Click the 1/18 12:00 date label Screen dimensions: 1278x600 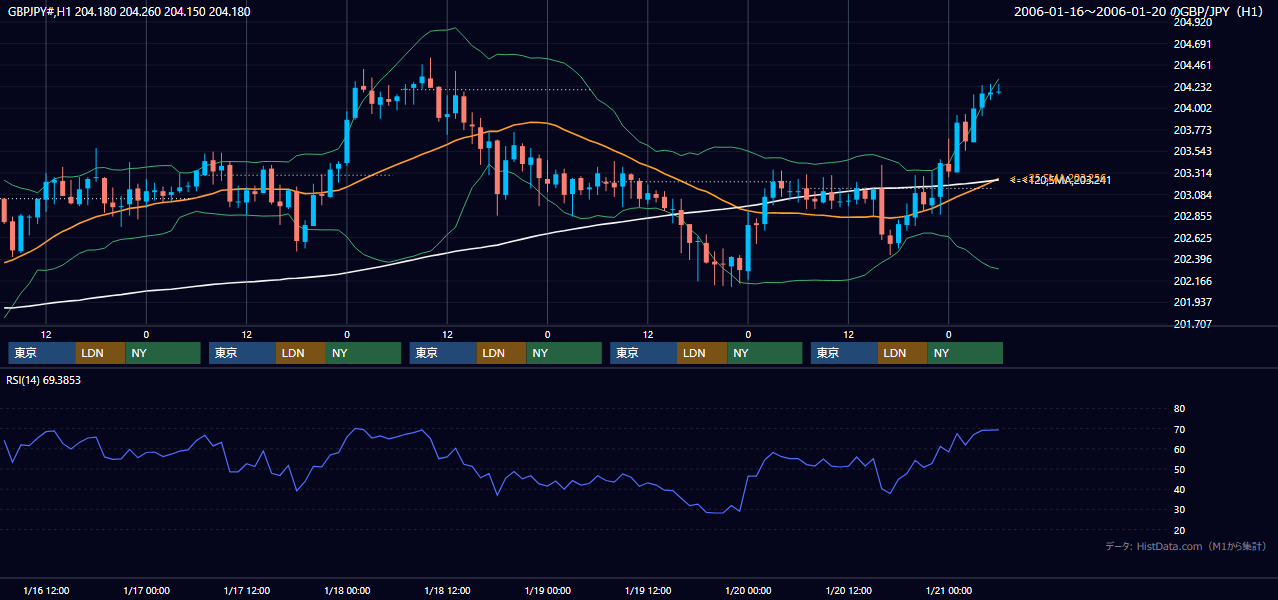pos(448,591)
